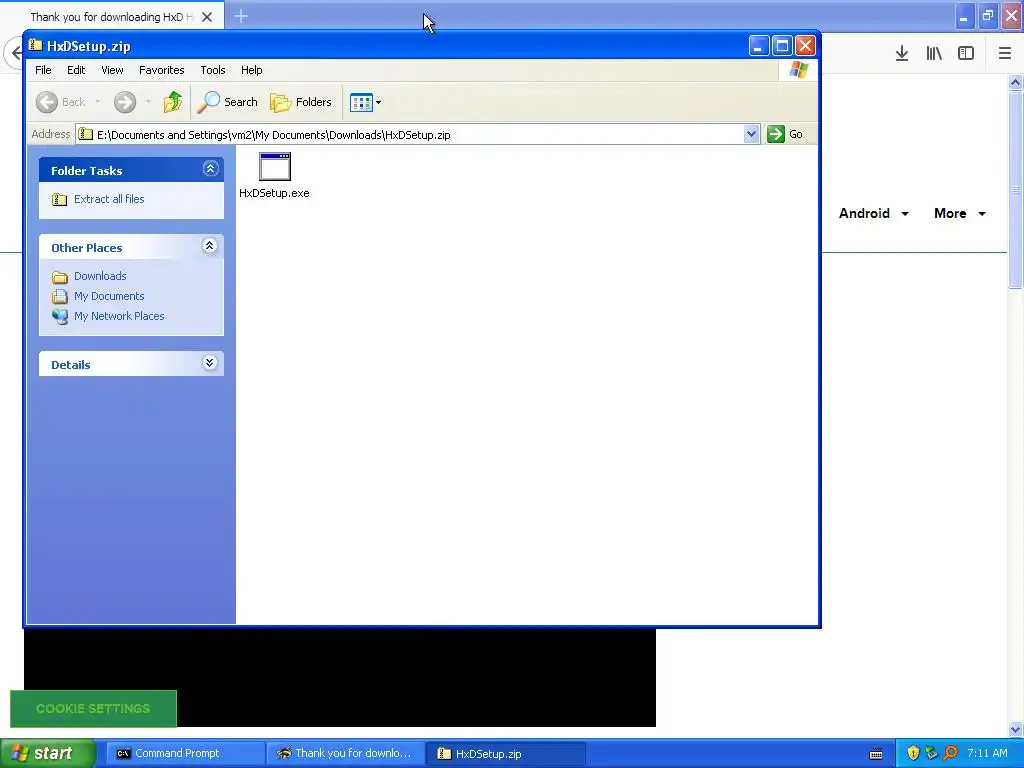Click the Extract all files icon
This screenshot has height=768, width=1024.
pyautogui.click(x=59, y=200)
